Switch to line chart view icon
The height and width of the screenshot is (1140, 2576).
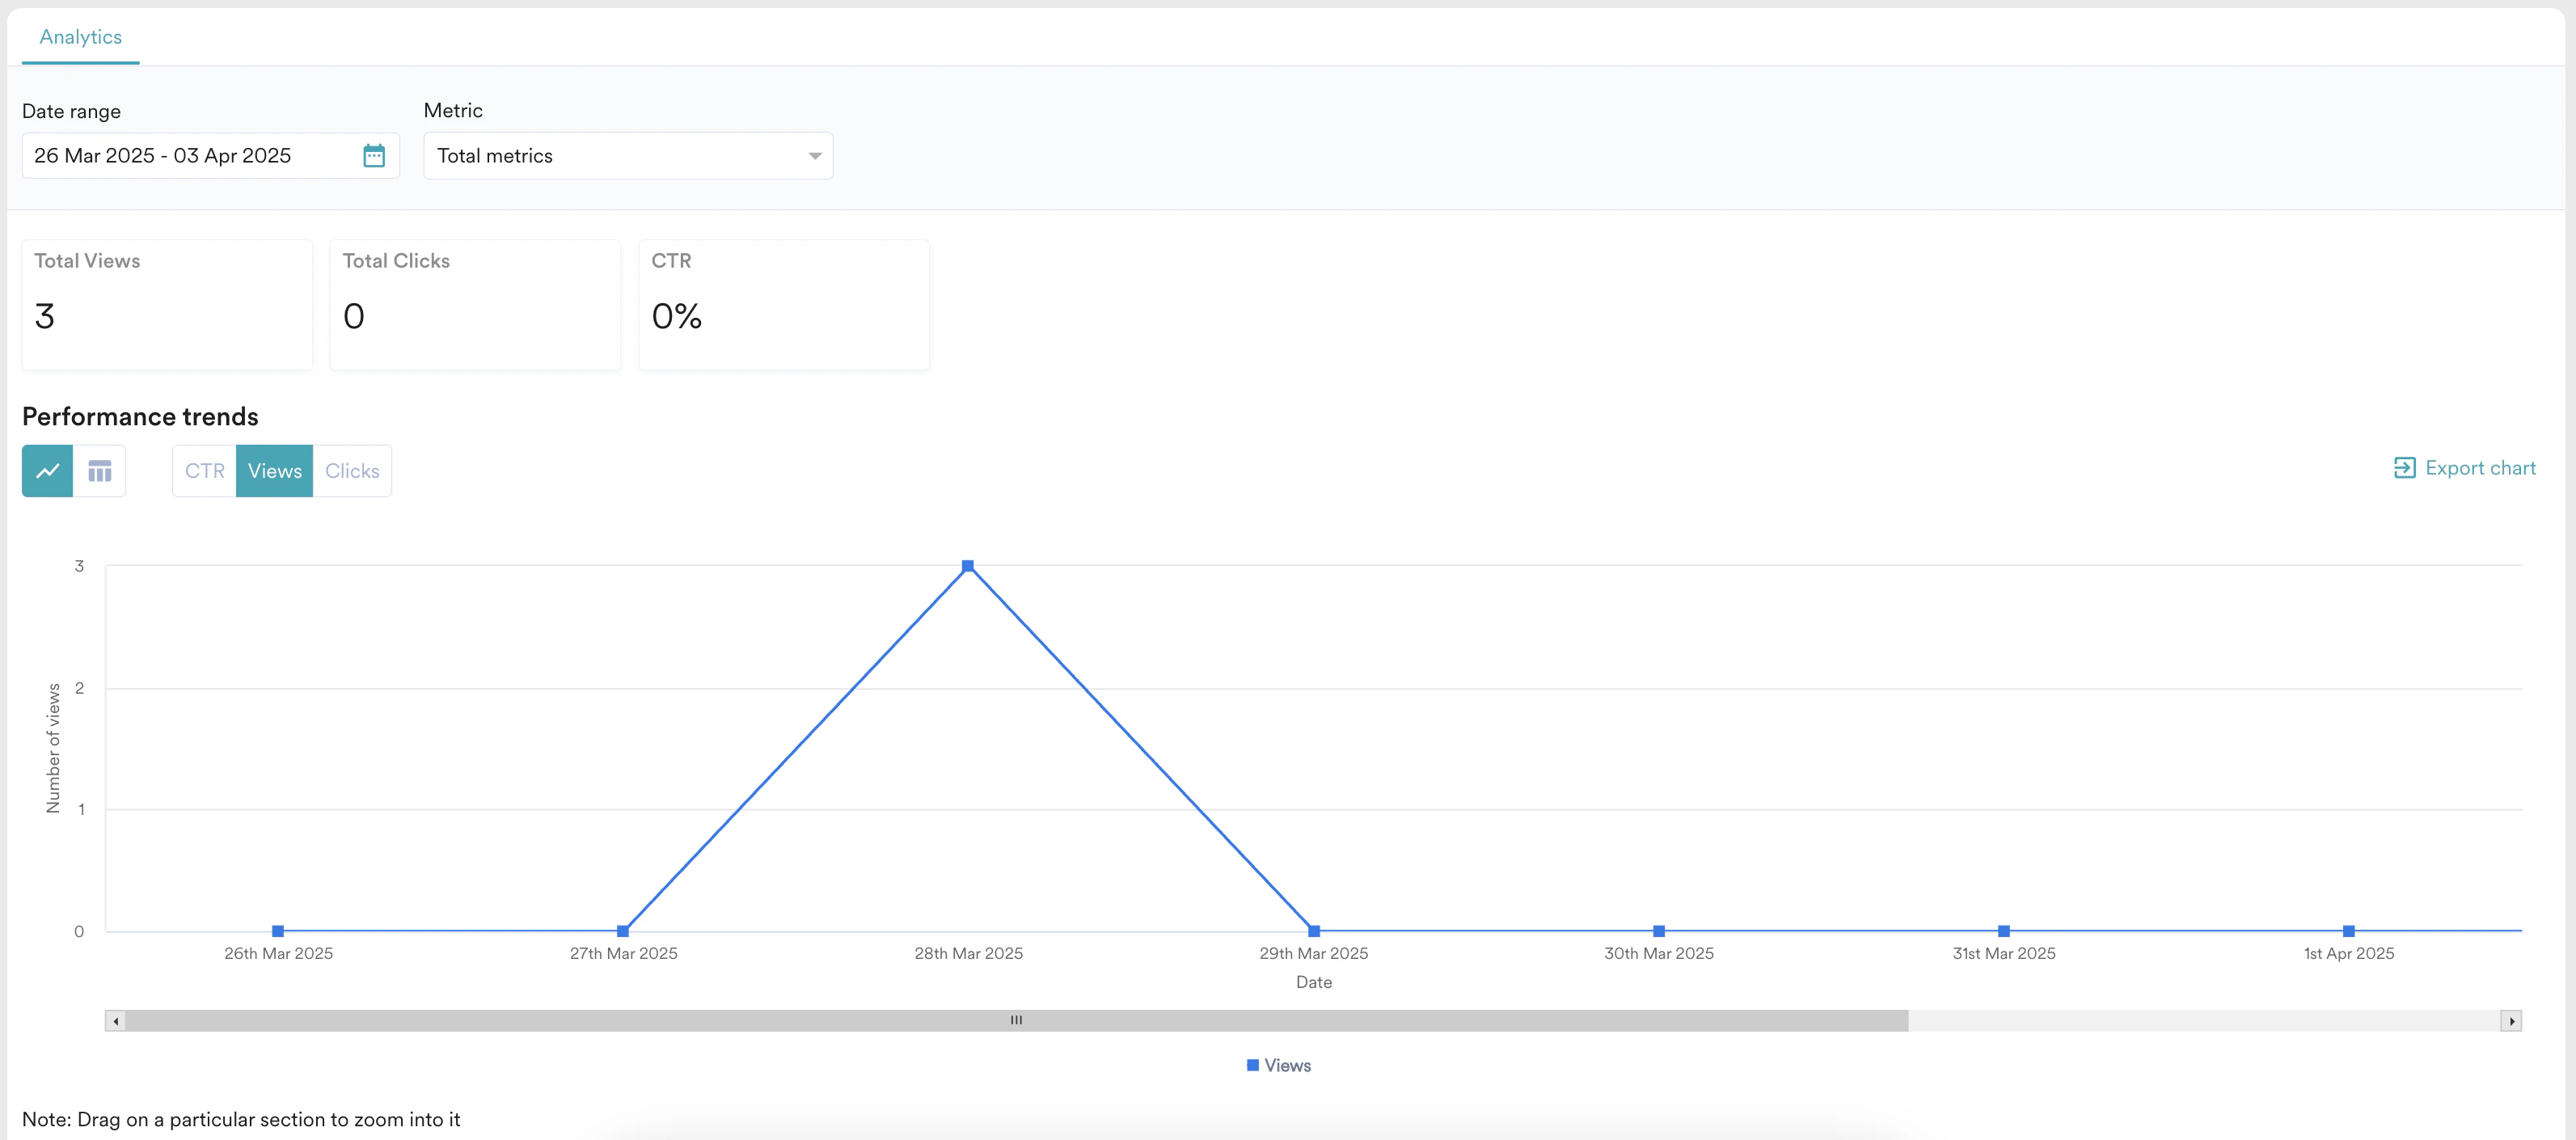click(x=47, y=471)
